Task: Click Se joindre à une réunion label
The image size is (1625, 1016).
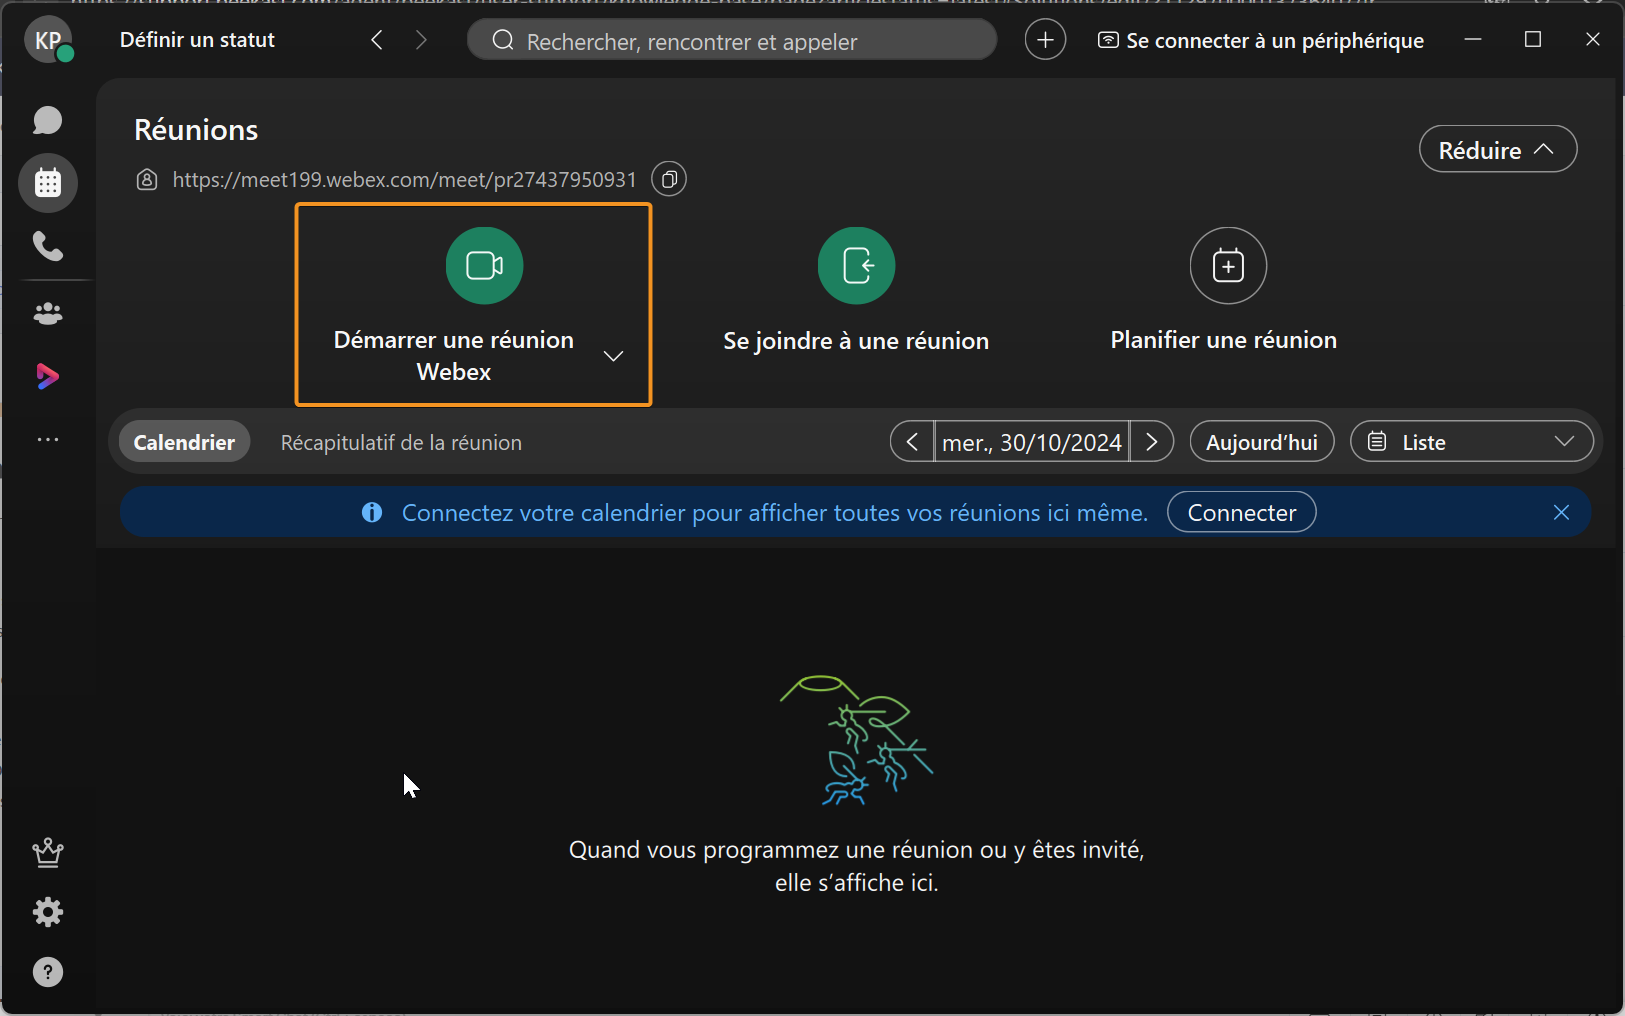Action: tap(856, 341)
